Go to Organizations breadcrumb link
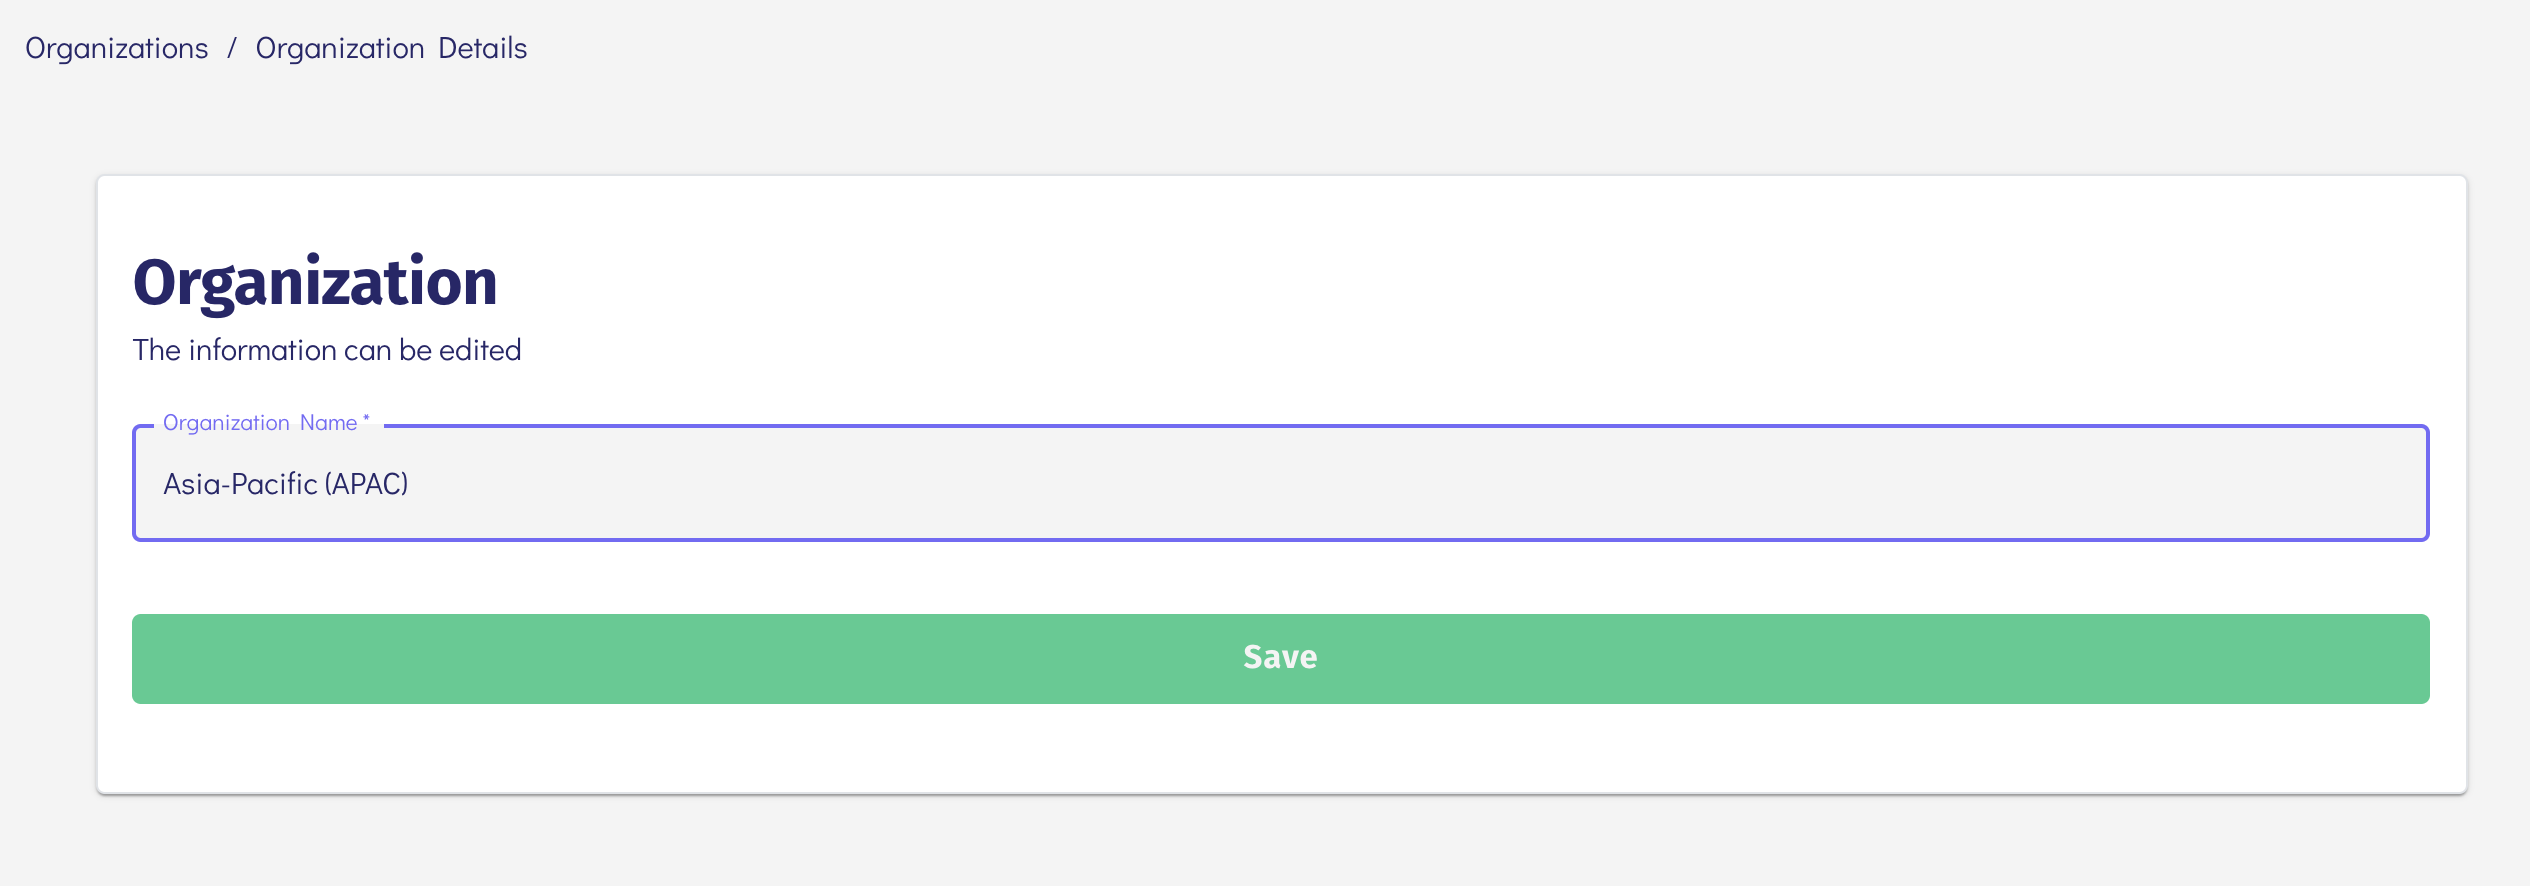Image resolution: width=2530 pixels, height=886 pixels. (117, 48)
